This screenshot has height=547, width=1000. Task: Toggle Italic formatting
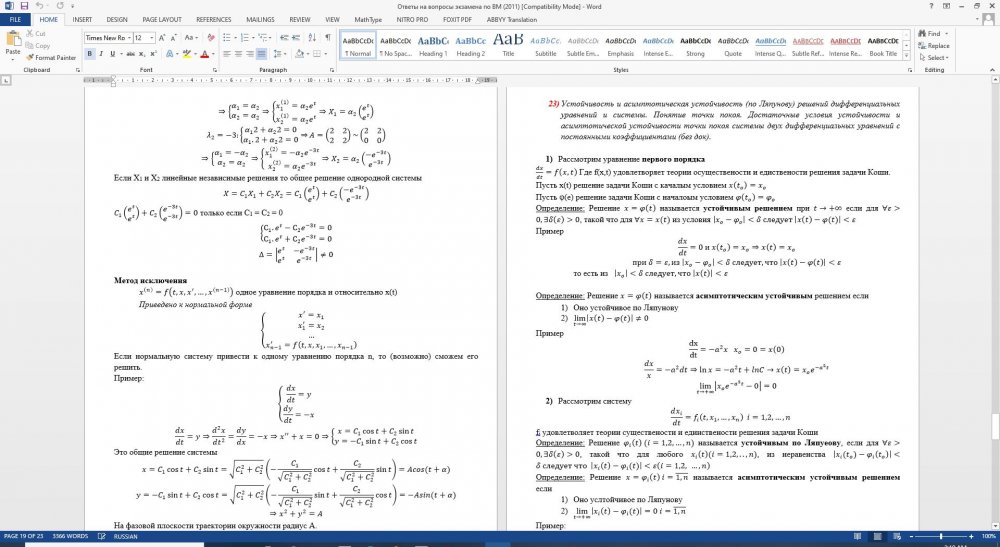coord(101,53)
